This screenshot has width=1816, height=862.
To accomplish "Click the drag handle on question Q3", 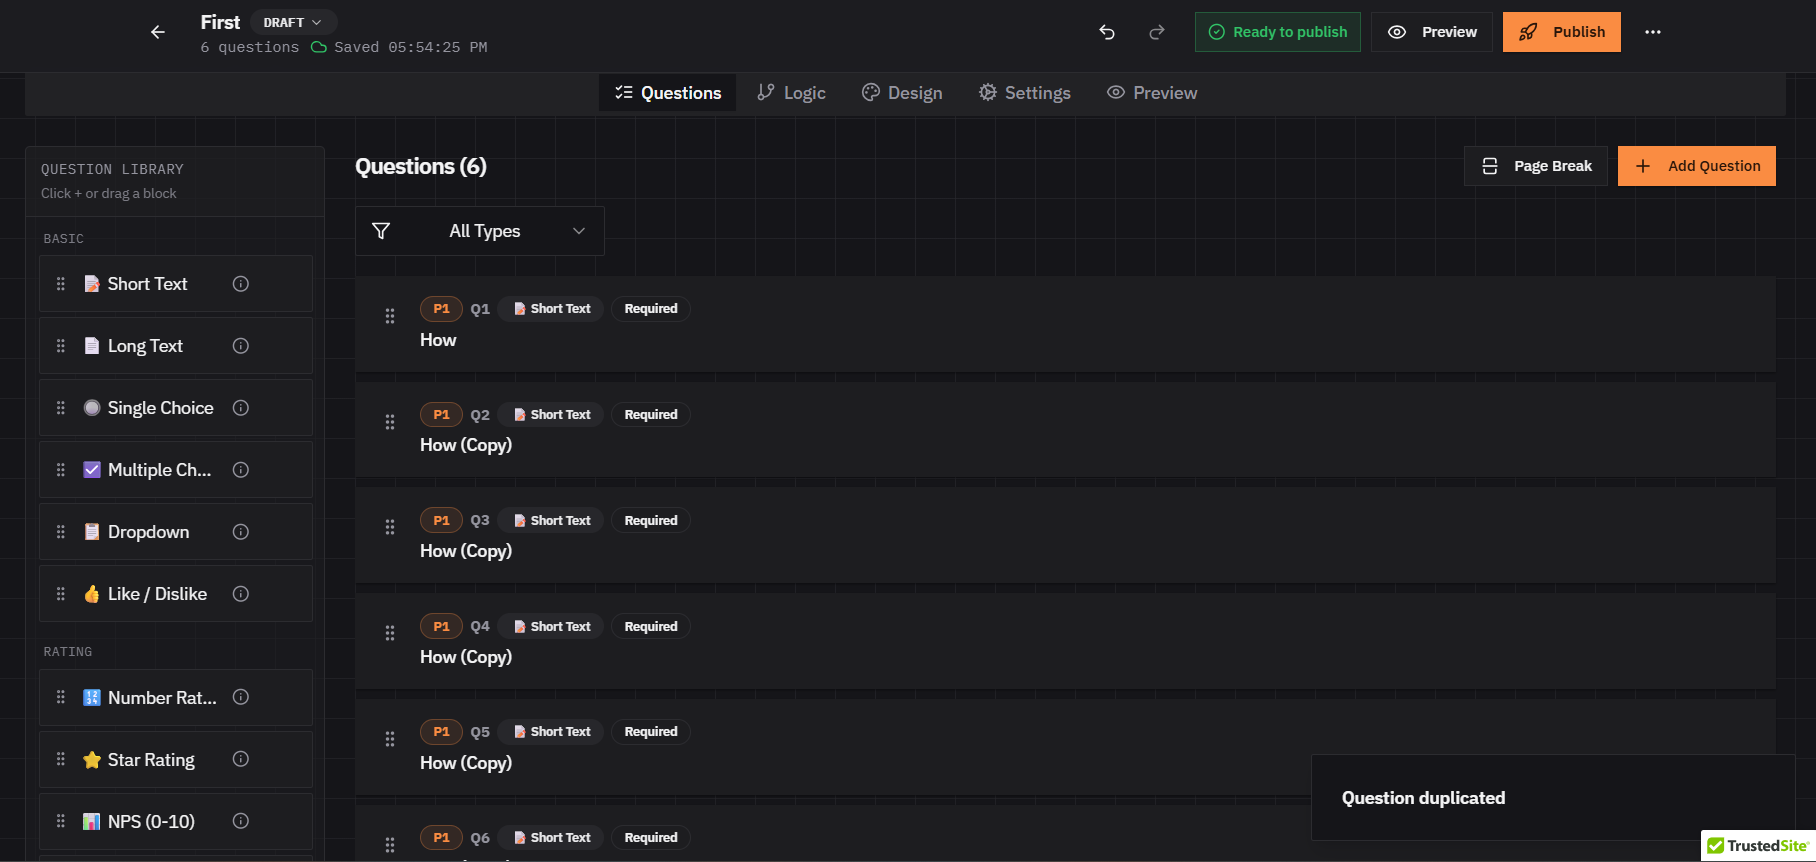I will click(390, 527).
